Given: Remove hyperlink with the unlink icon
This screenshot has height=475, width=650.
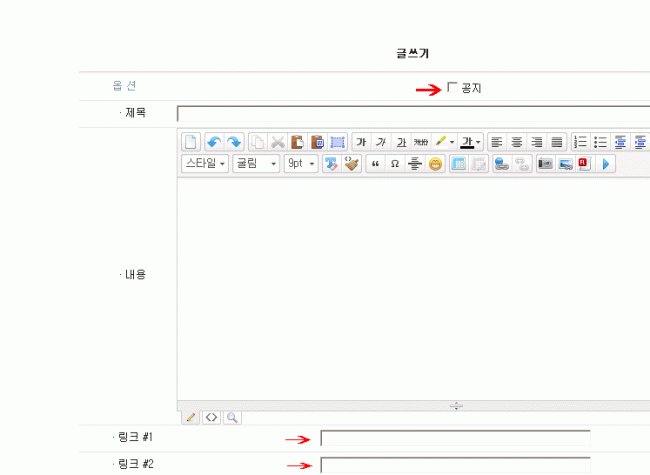Looking at the screenshot, I should [x=522, y=164].
